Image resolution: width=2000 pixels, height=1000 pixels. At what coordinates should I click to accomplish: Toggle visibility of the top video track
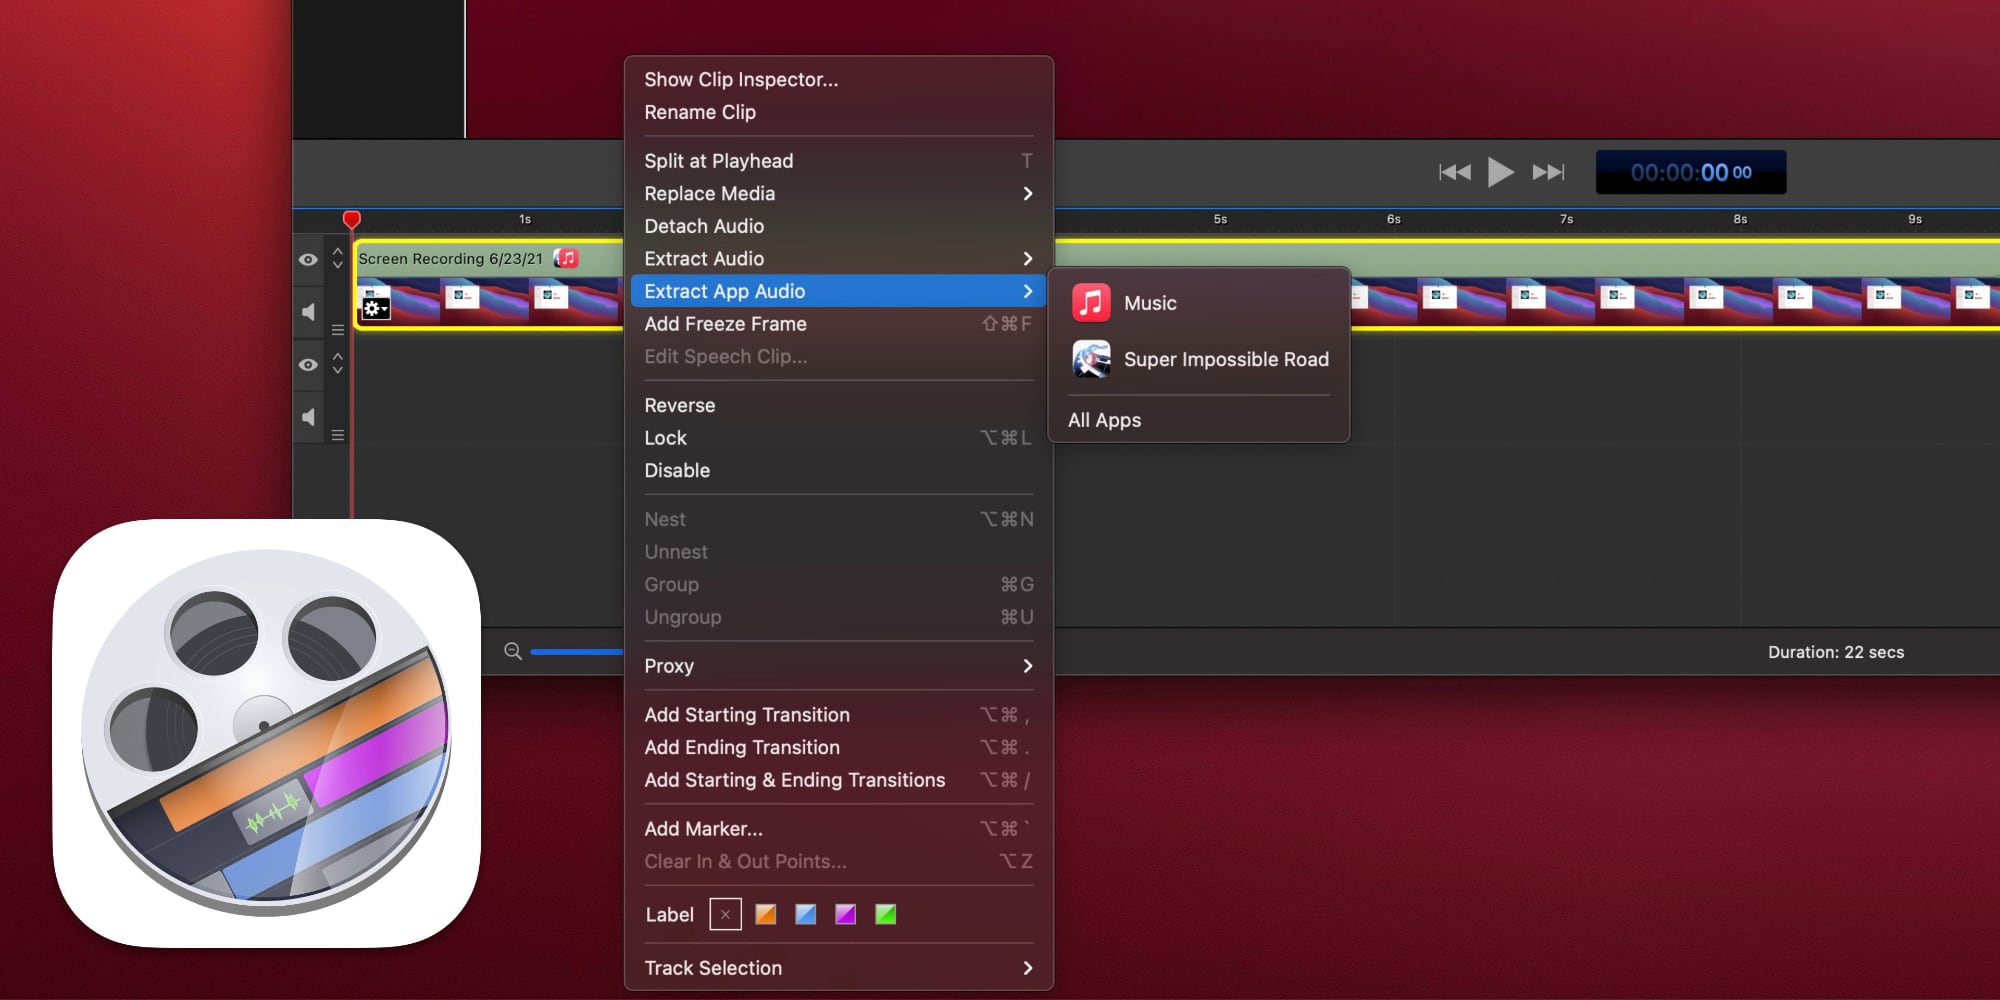click(x=308, y=260)
